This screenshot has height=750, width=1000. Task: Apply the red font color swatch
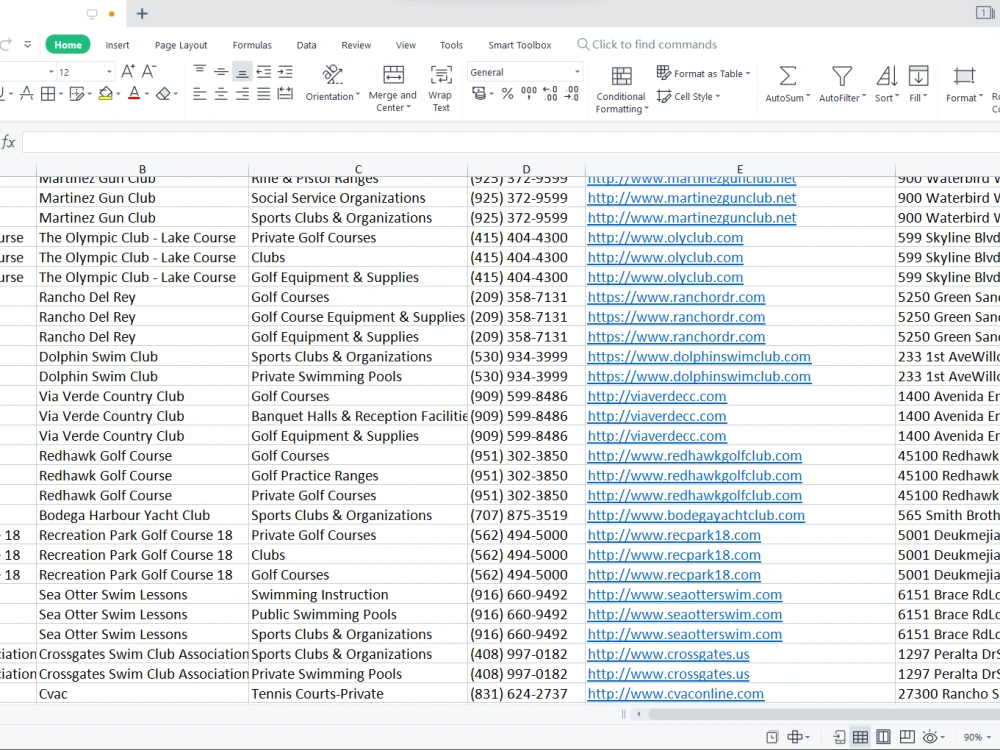(x=134, y=94)
